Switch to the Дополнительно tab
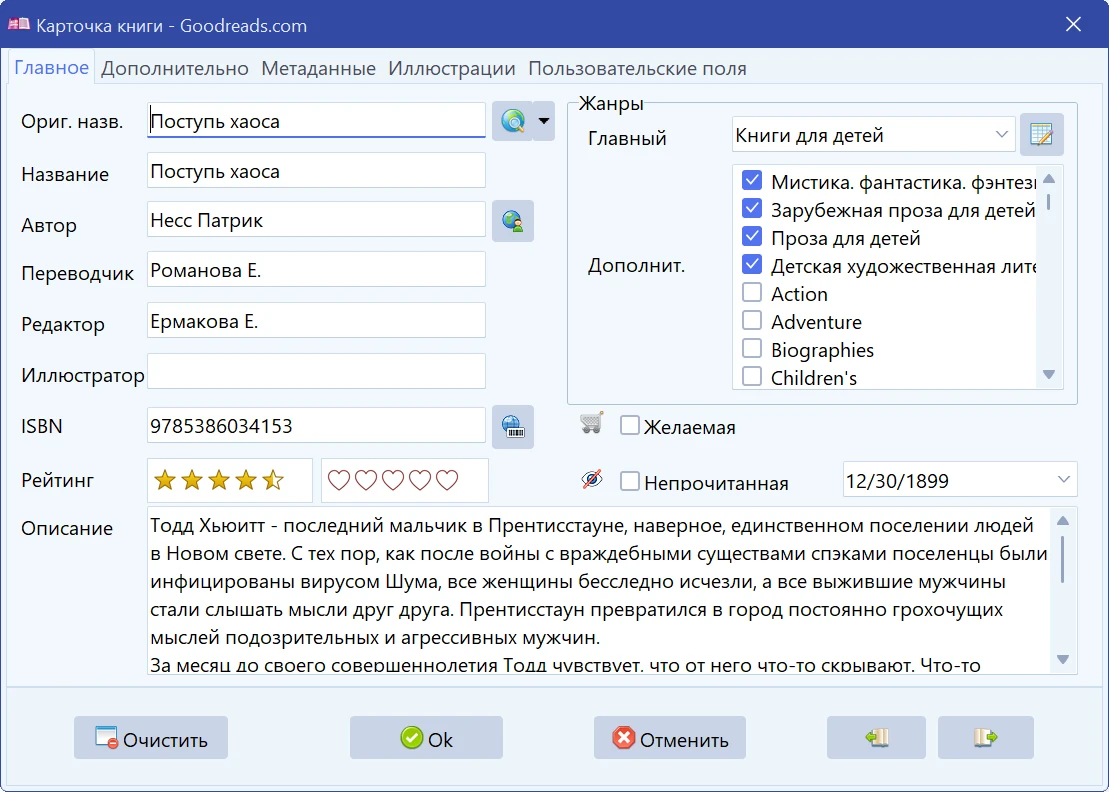Screen dimensions: 1109x792 click(x=175, y=69)
